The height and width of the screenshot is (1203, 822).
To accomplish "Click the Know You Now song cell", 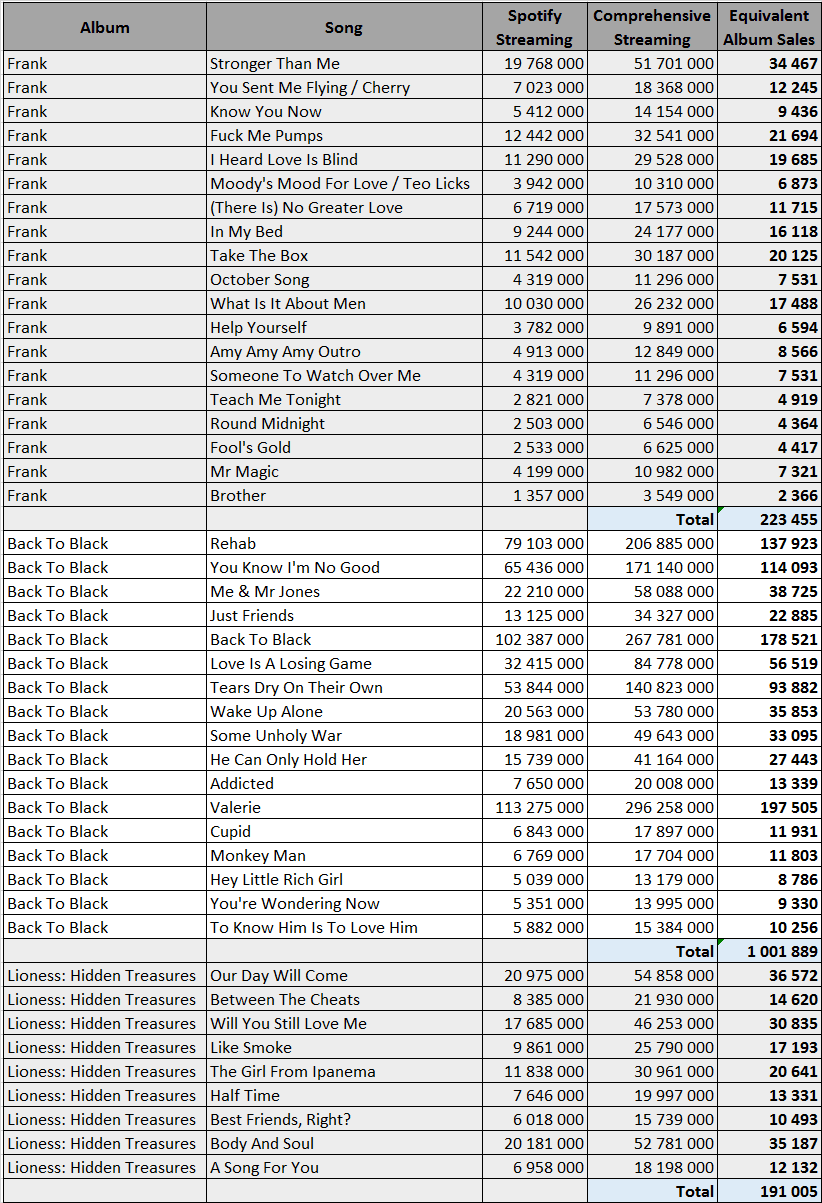I will [x=344, y=111].
